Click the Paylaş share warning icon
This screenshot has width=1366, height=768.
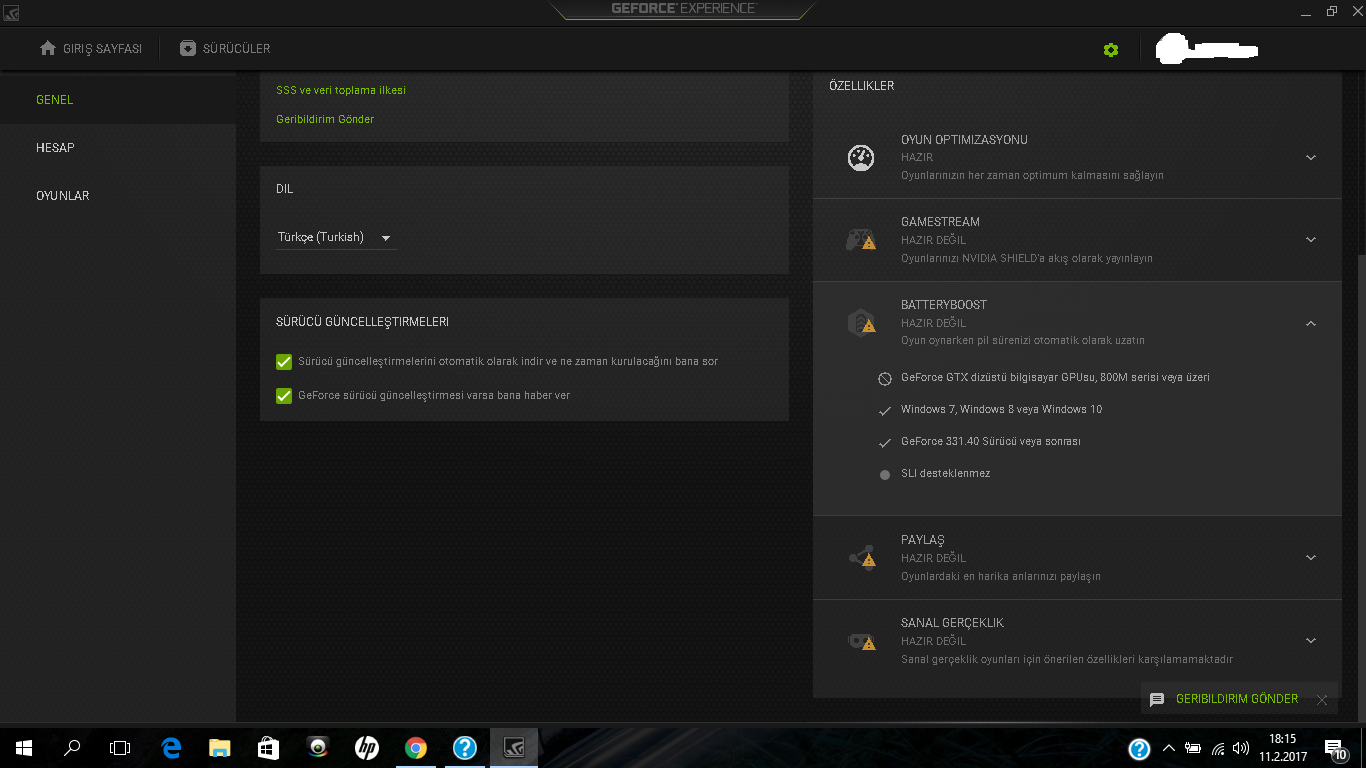pos(861,558)
